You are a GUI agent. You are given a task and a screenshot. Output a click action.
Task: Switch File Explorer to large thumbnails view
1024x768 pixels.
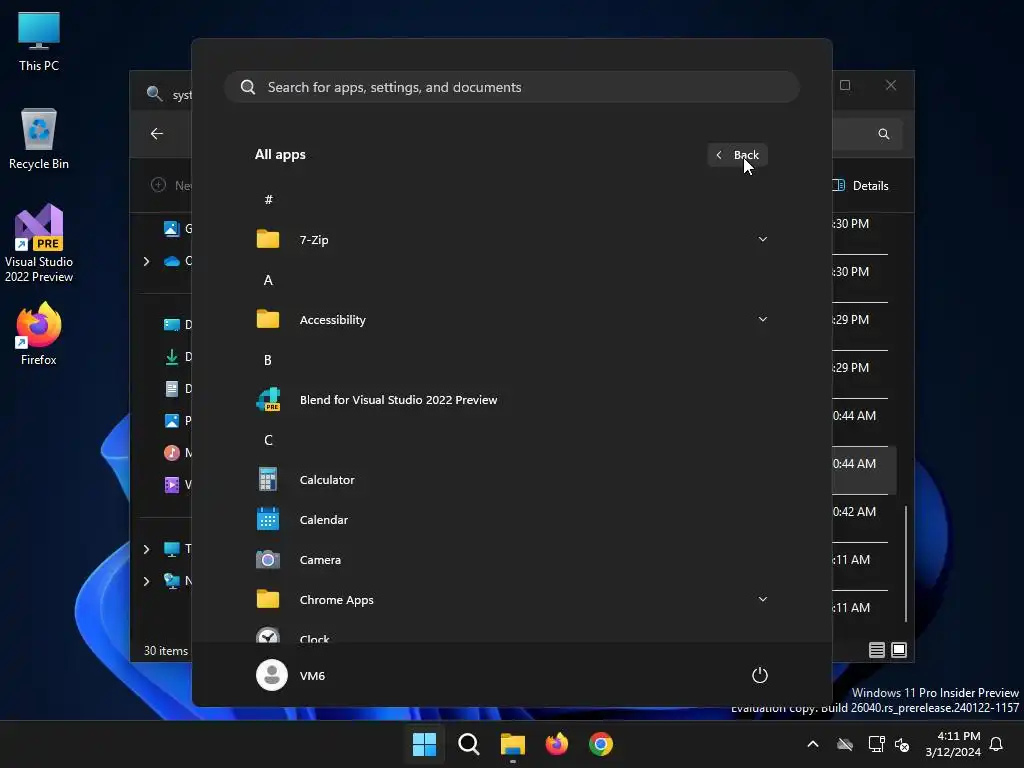coord(899,650)
